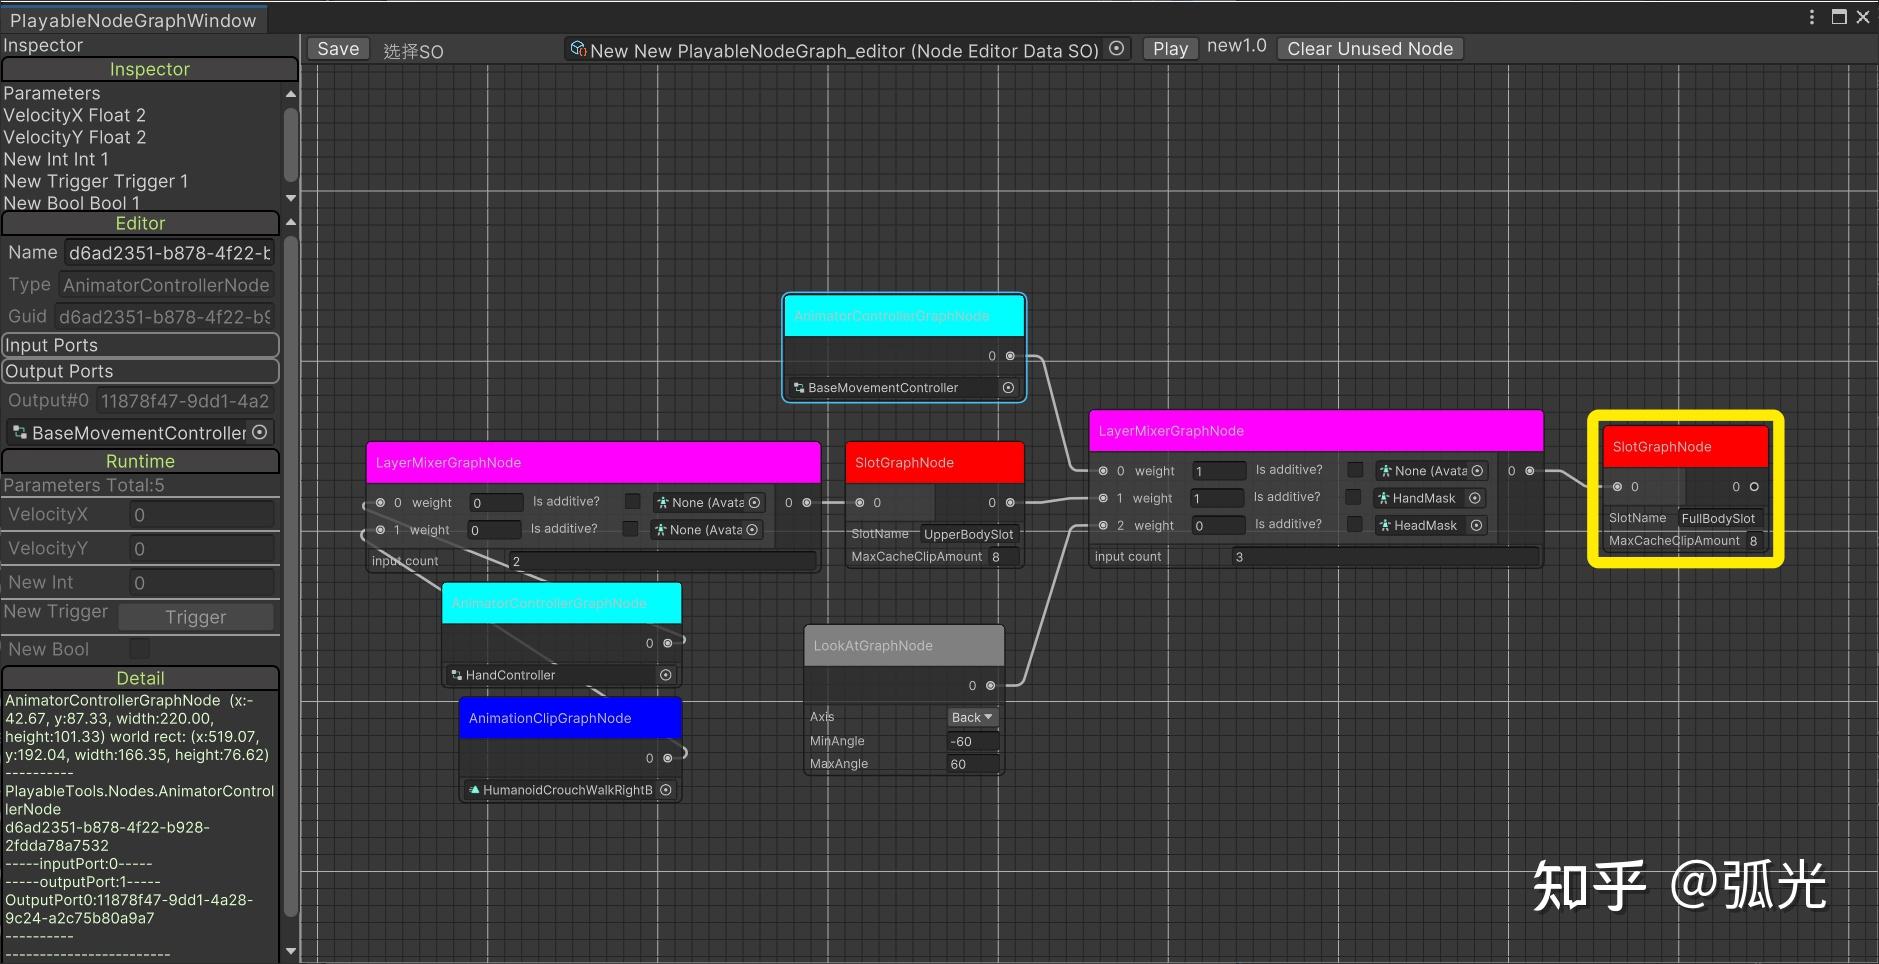Viewport: 1879px width, 964px height.
Task: Click the Unity cube icon before the Node Editor SO name
Action: pos(578,47)
